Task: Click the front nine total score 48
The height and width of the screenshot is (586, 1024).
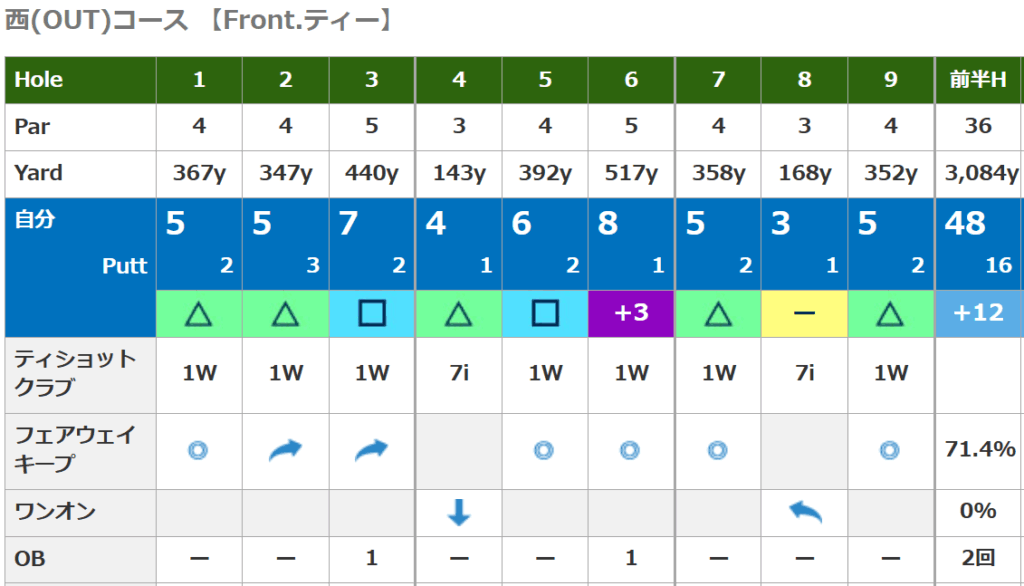Action: pyautogui.click(x=965, y=223)
